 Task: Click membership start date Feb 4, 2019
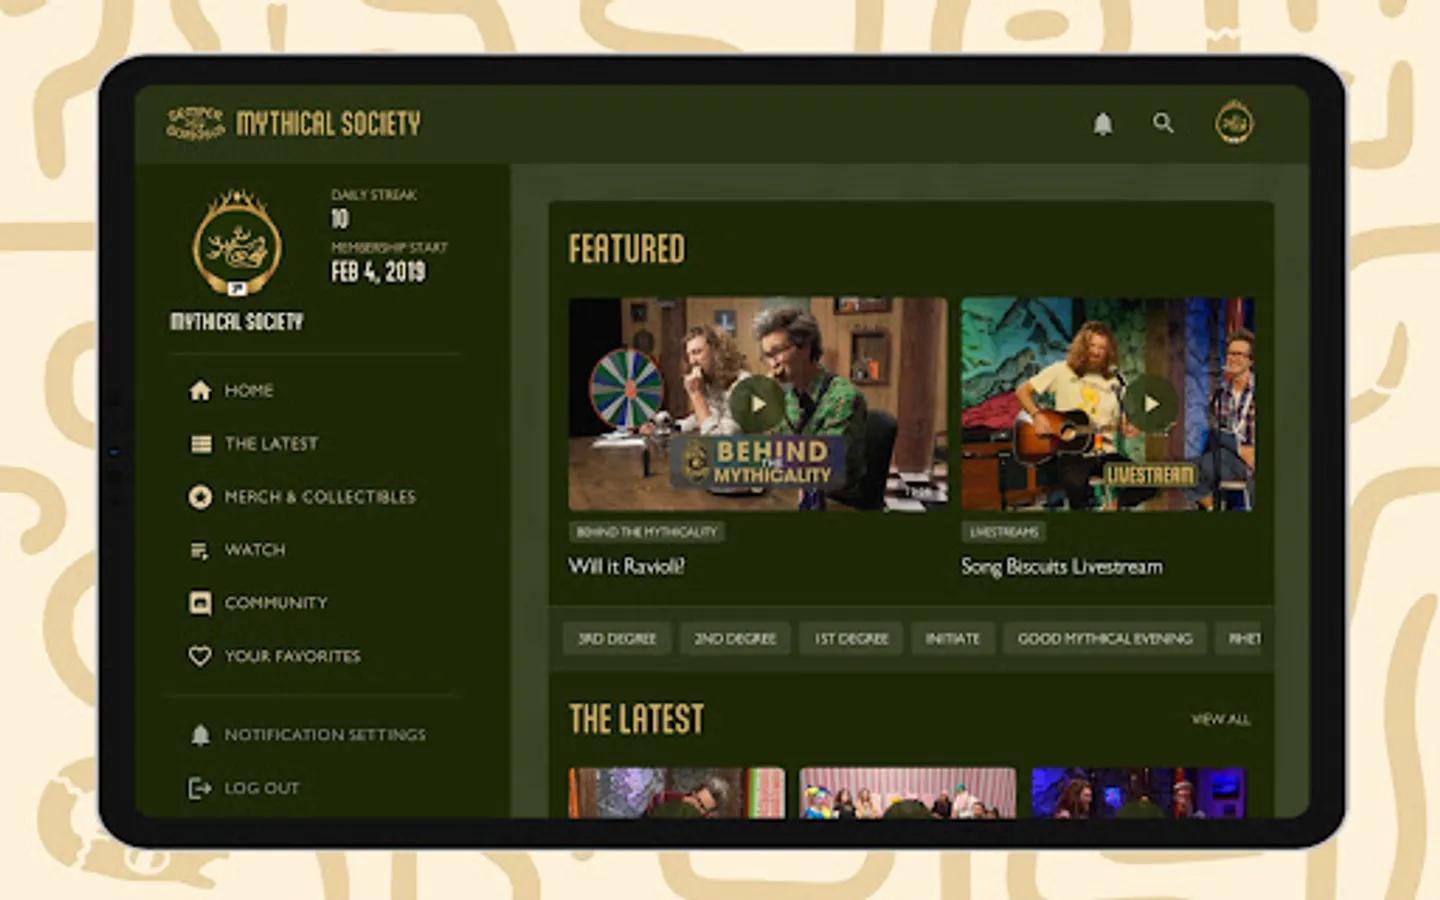coord(379,271)
